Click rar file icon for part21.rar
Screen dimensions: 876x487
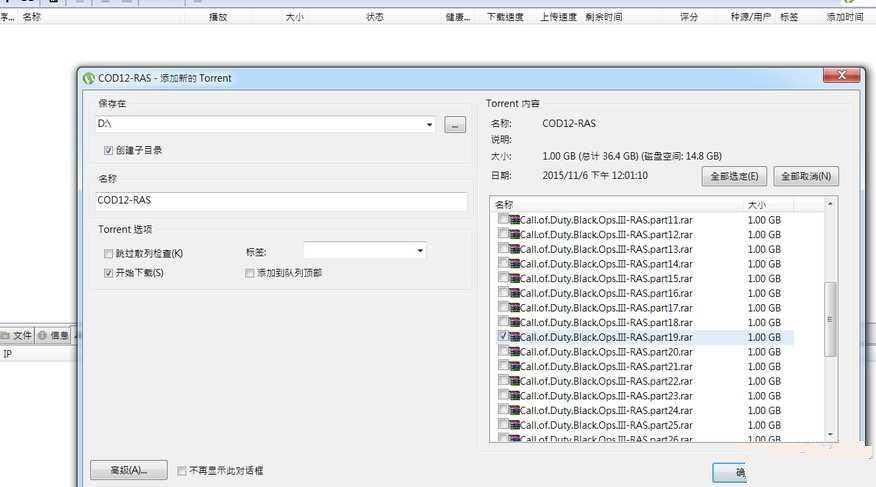pyautogui.click(x=515, y=366)
